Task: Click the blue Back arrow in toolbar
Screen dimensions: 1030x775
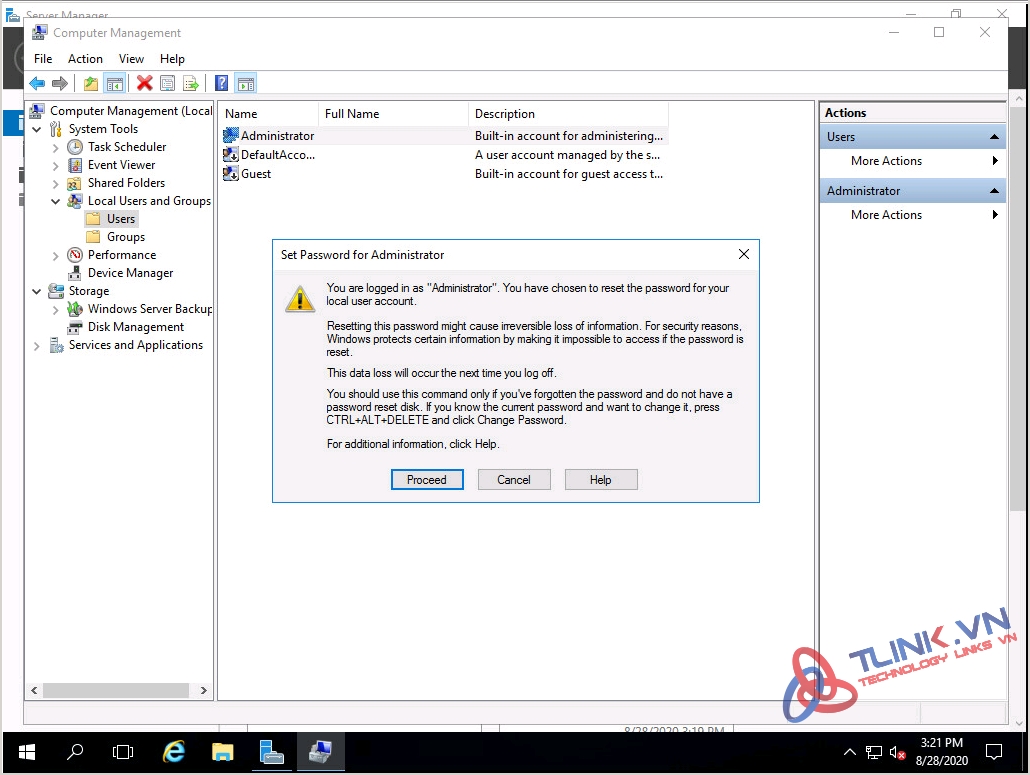Action: click(37, 84)
